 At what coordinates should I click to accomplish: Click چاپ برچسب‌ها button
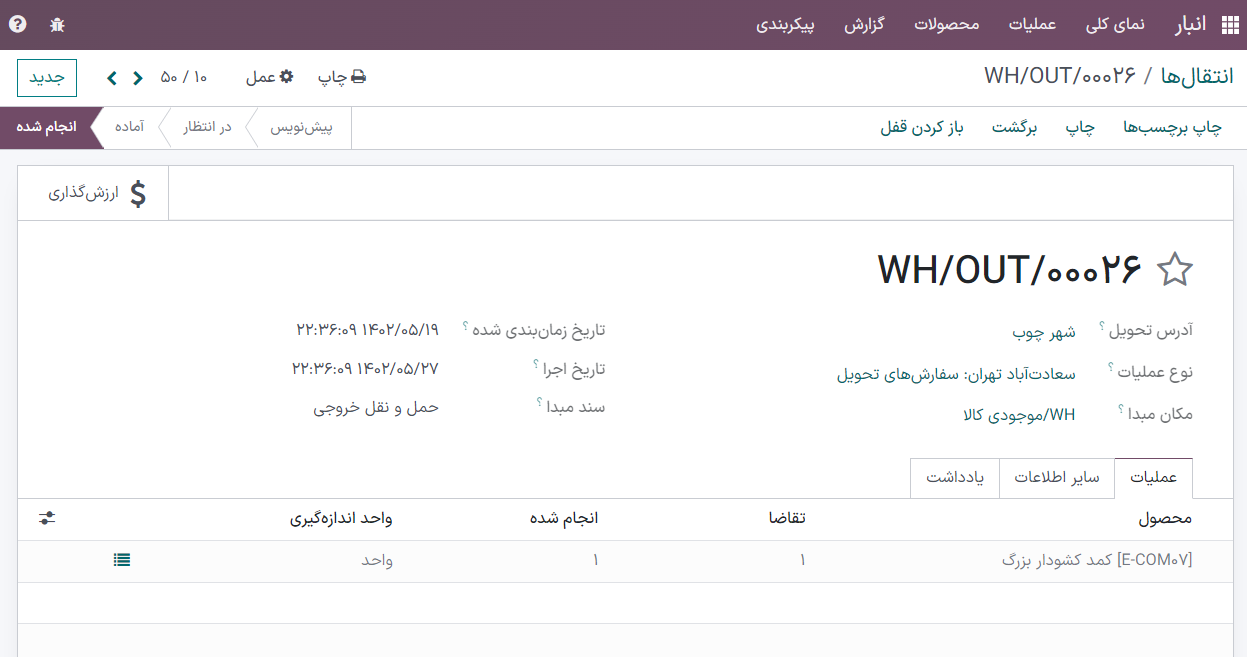tap(1173, 128)
